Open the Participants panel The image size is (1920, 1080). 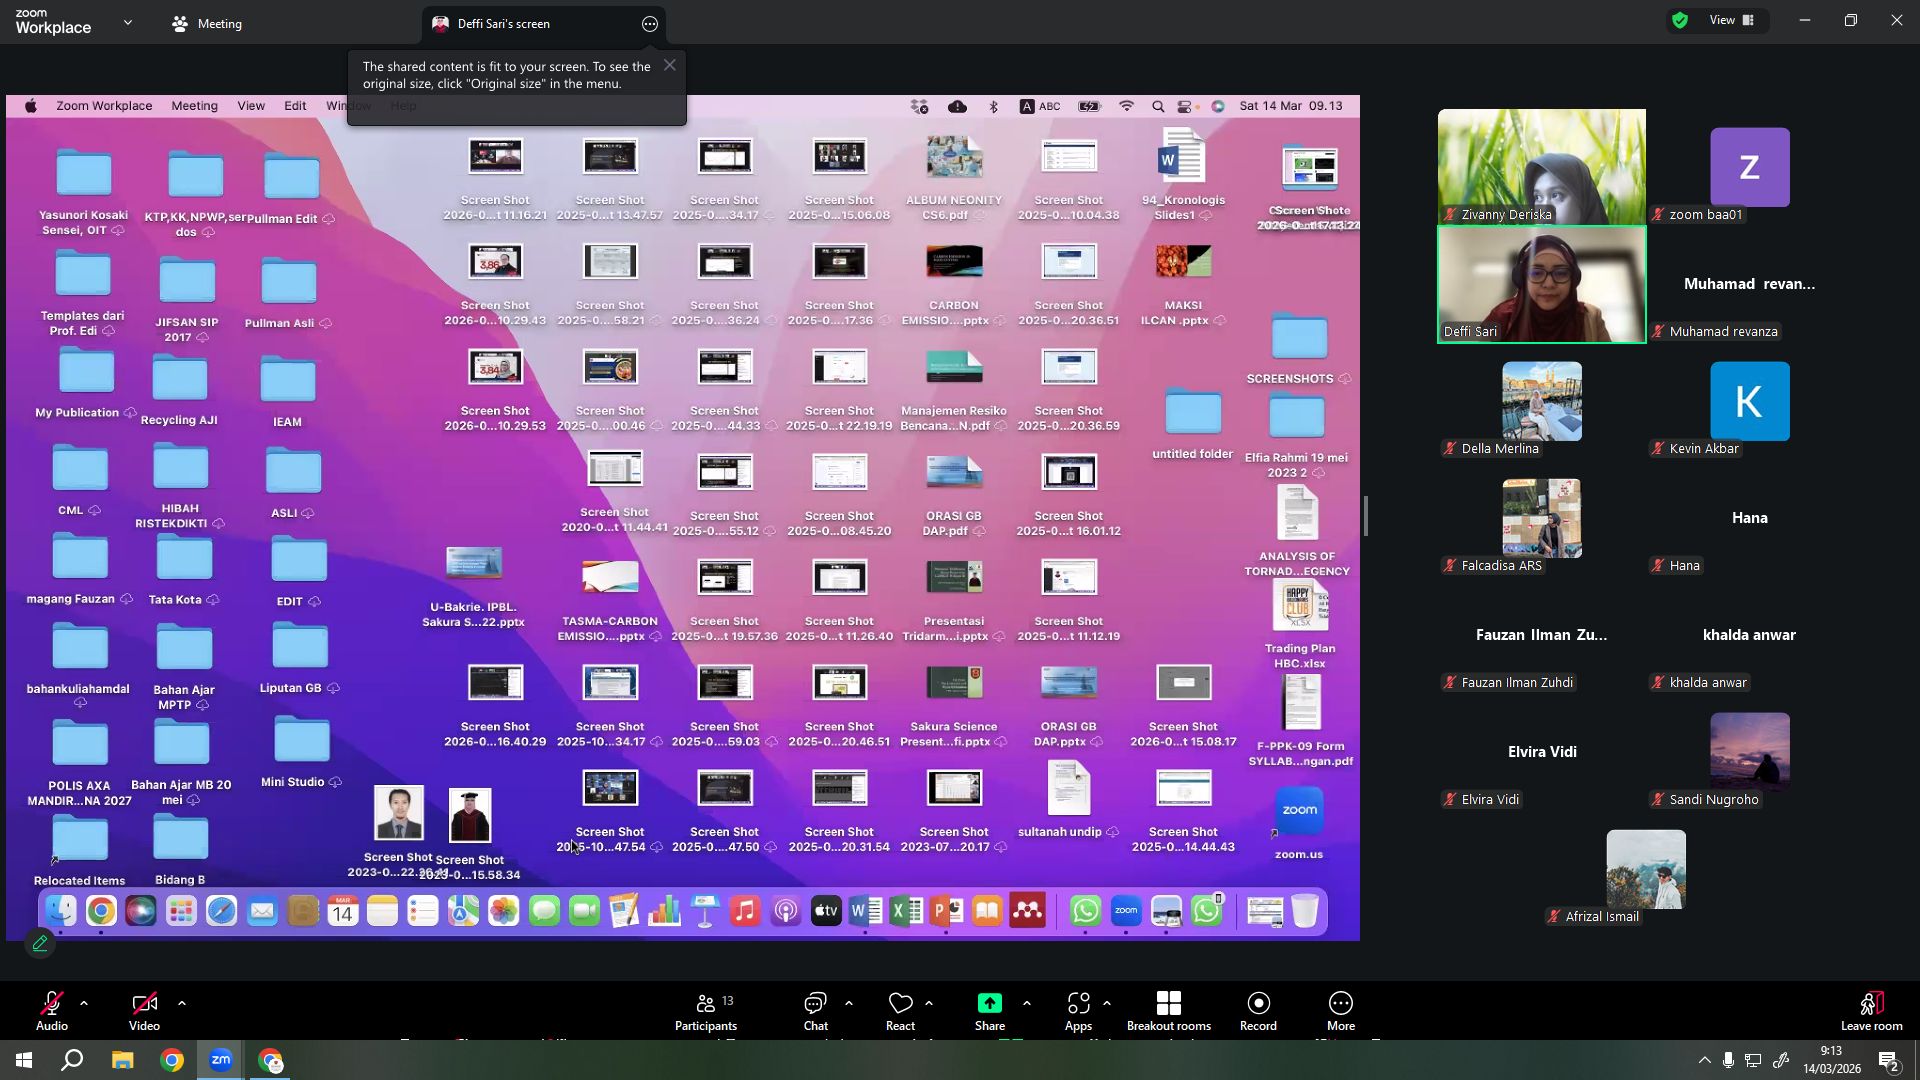(706, 1010)
